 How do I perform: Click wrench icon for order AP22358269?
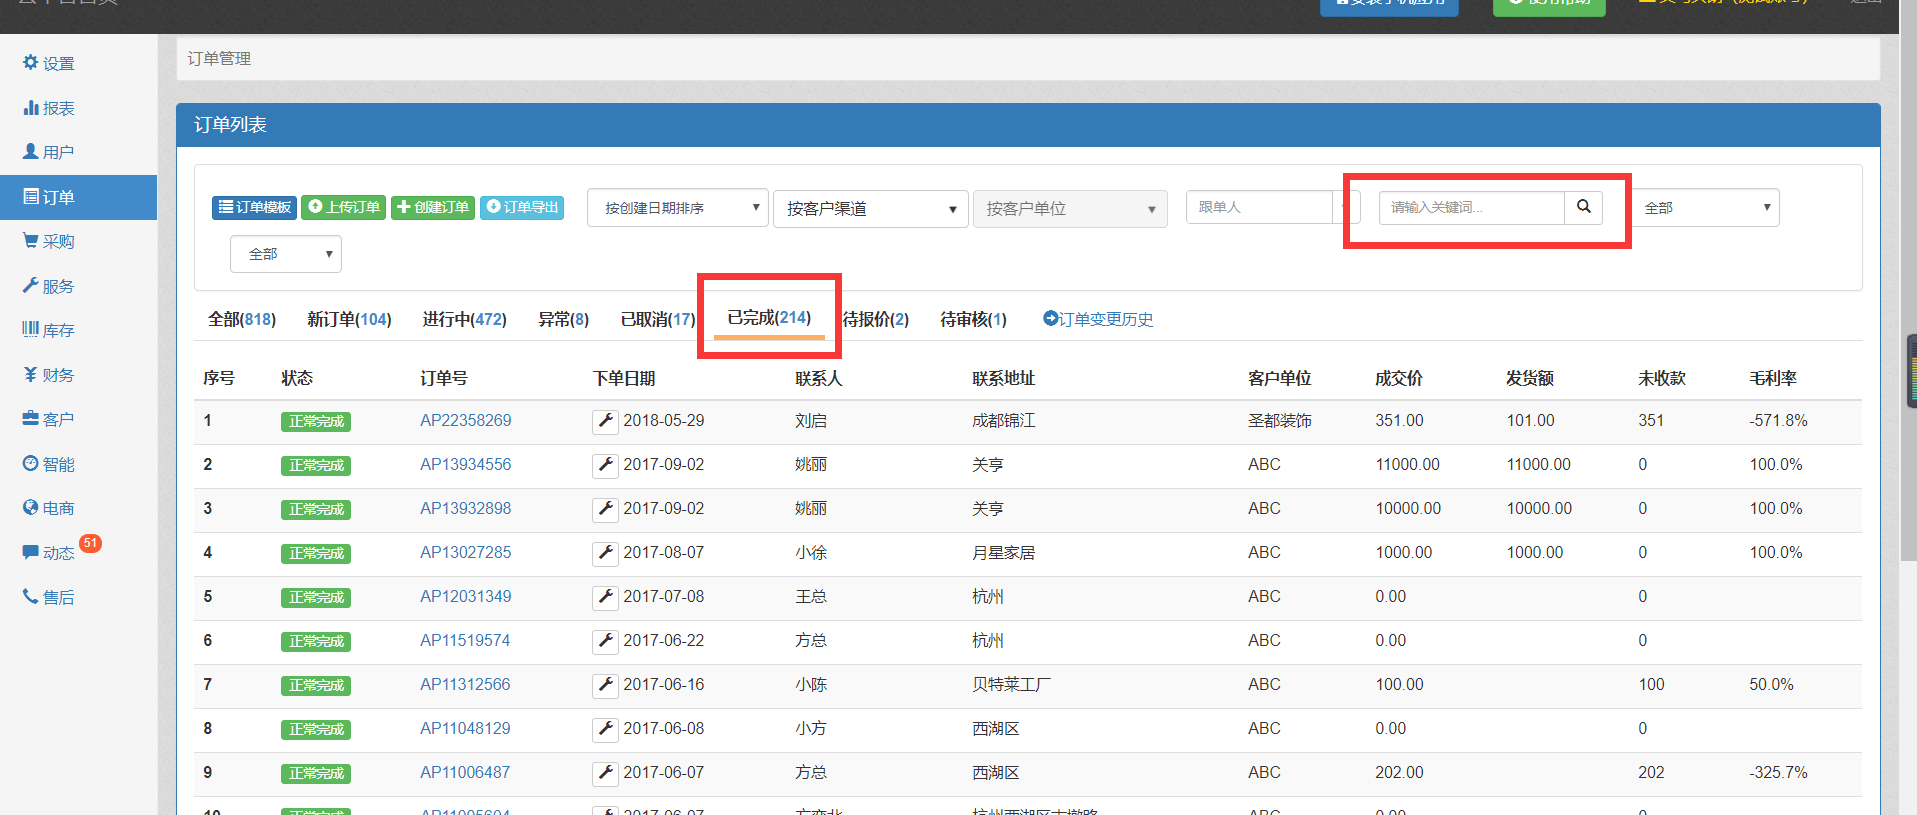604,421
